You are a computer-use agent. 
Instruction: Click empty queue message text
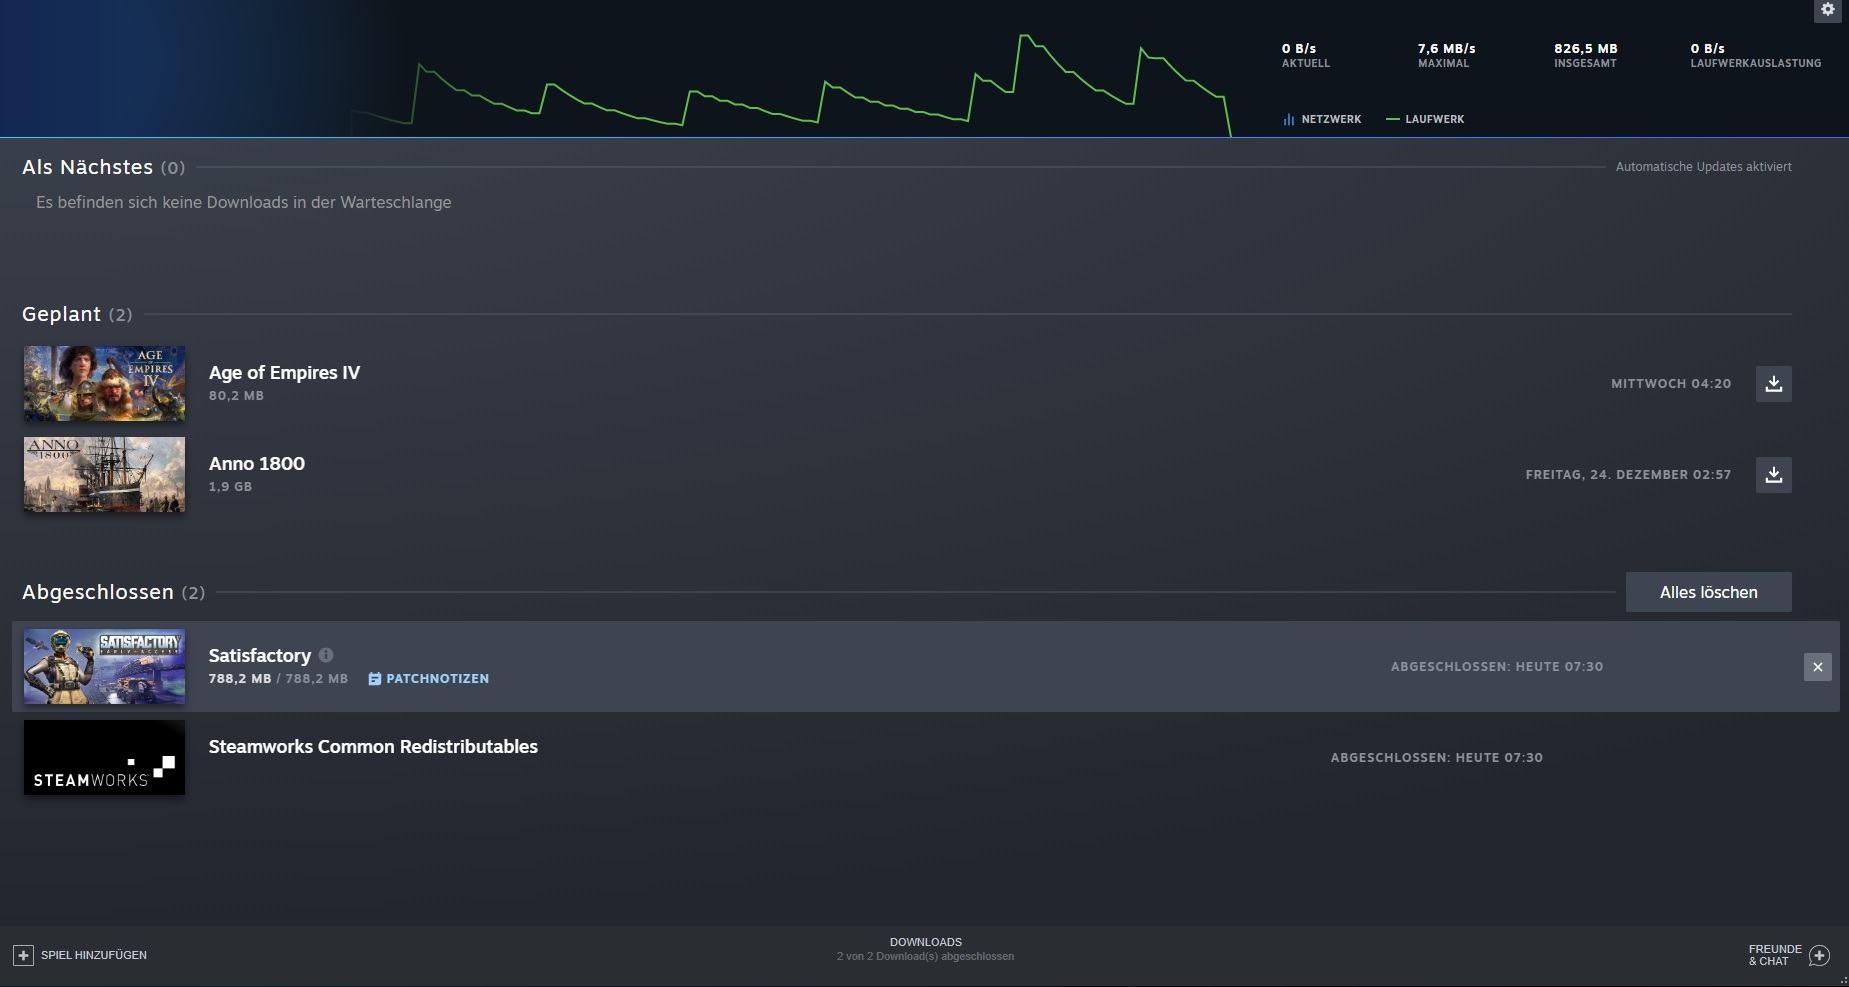pyautogui.click(x=243, y=202)
